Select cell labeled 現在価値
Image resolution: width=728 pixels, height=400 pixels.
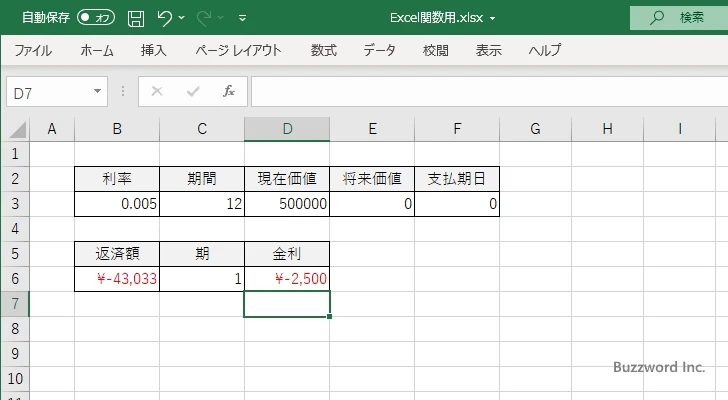coord(287,179)
